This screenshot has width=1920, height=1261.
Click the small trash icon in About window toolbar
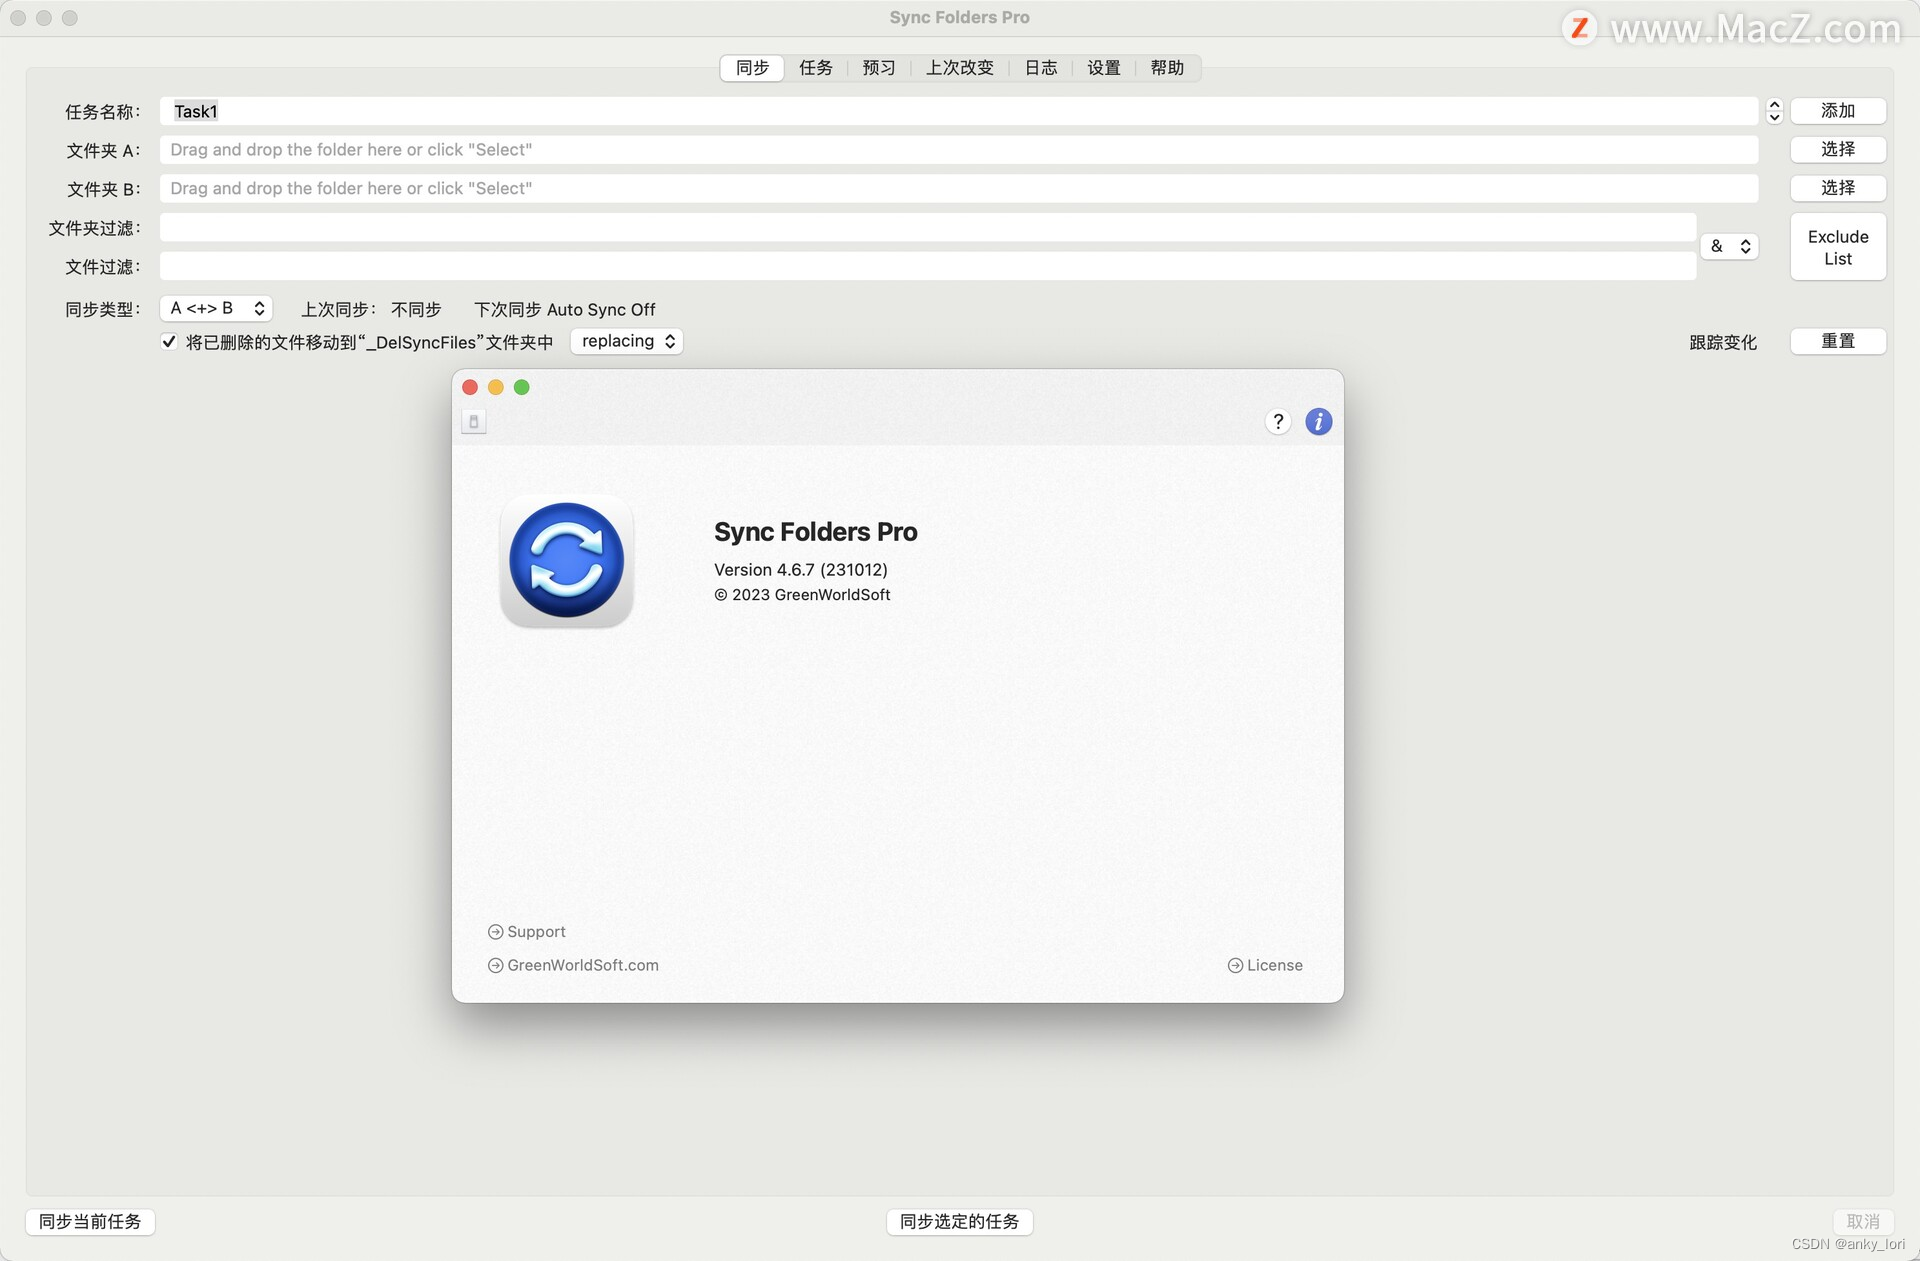click(x=474, y=422)
